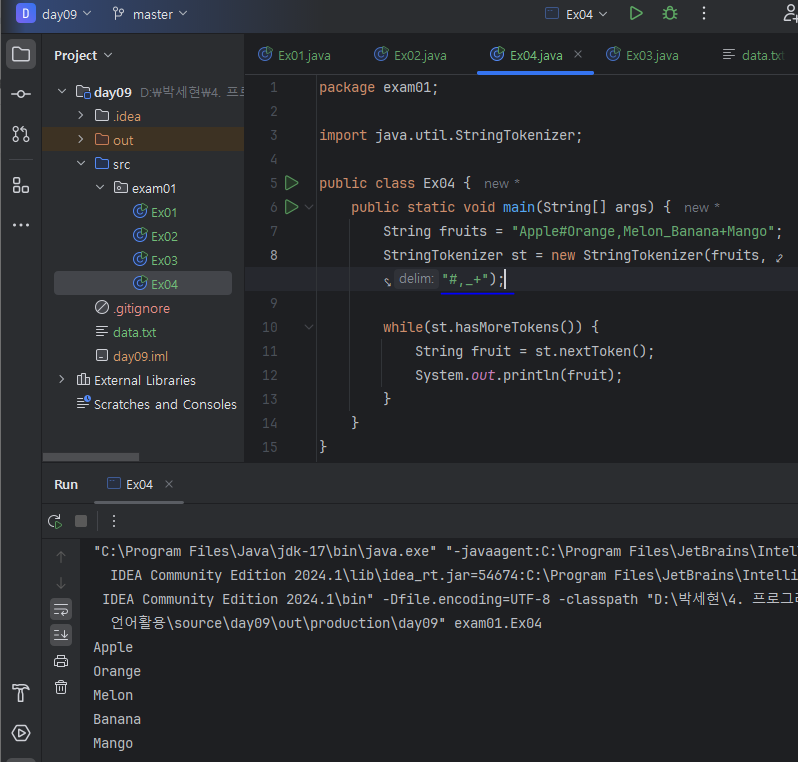Toggle scroll to end in console
The image size is (798, 762).
tap(61, 635)
